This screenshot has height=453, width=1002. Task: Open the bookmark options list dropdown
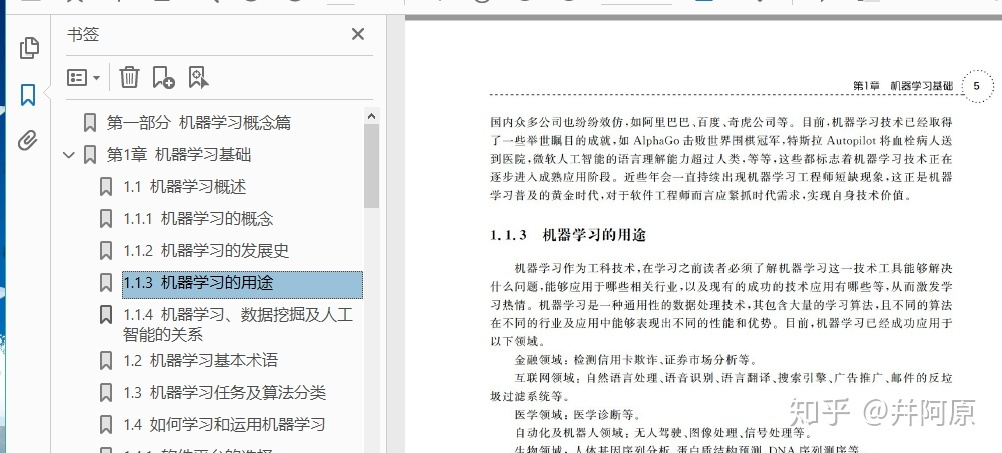(x=84, y=78)
